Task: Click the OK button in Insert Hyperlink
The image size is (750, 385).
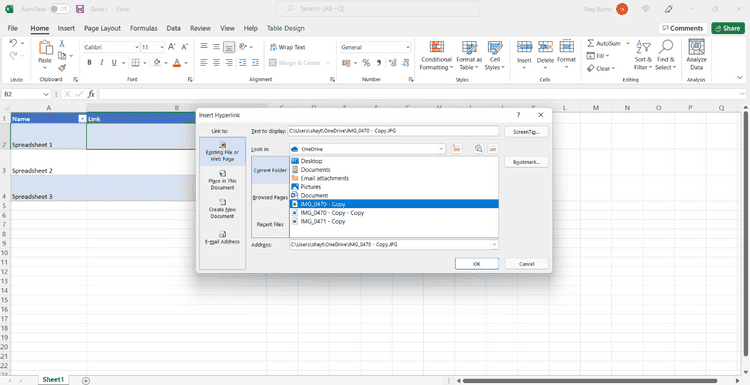Action: pyautogui.click(x=476, y=264)
